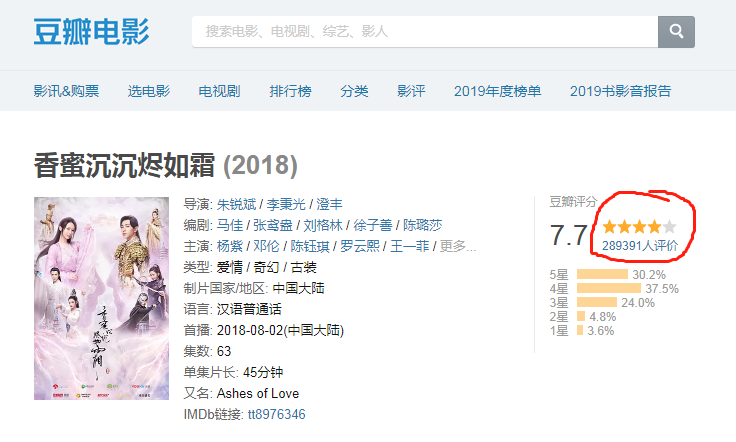Open director 李秉光's page

click(x=286, y=205)
